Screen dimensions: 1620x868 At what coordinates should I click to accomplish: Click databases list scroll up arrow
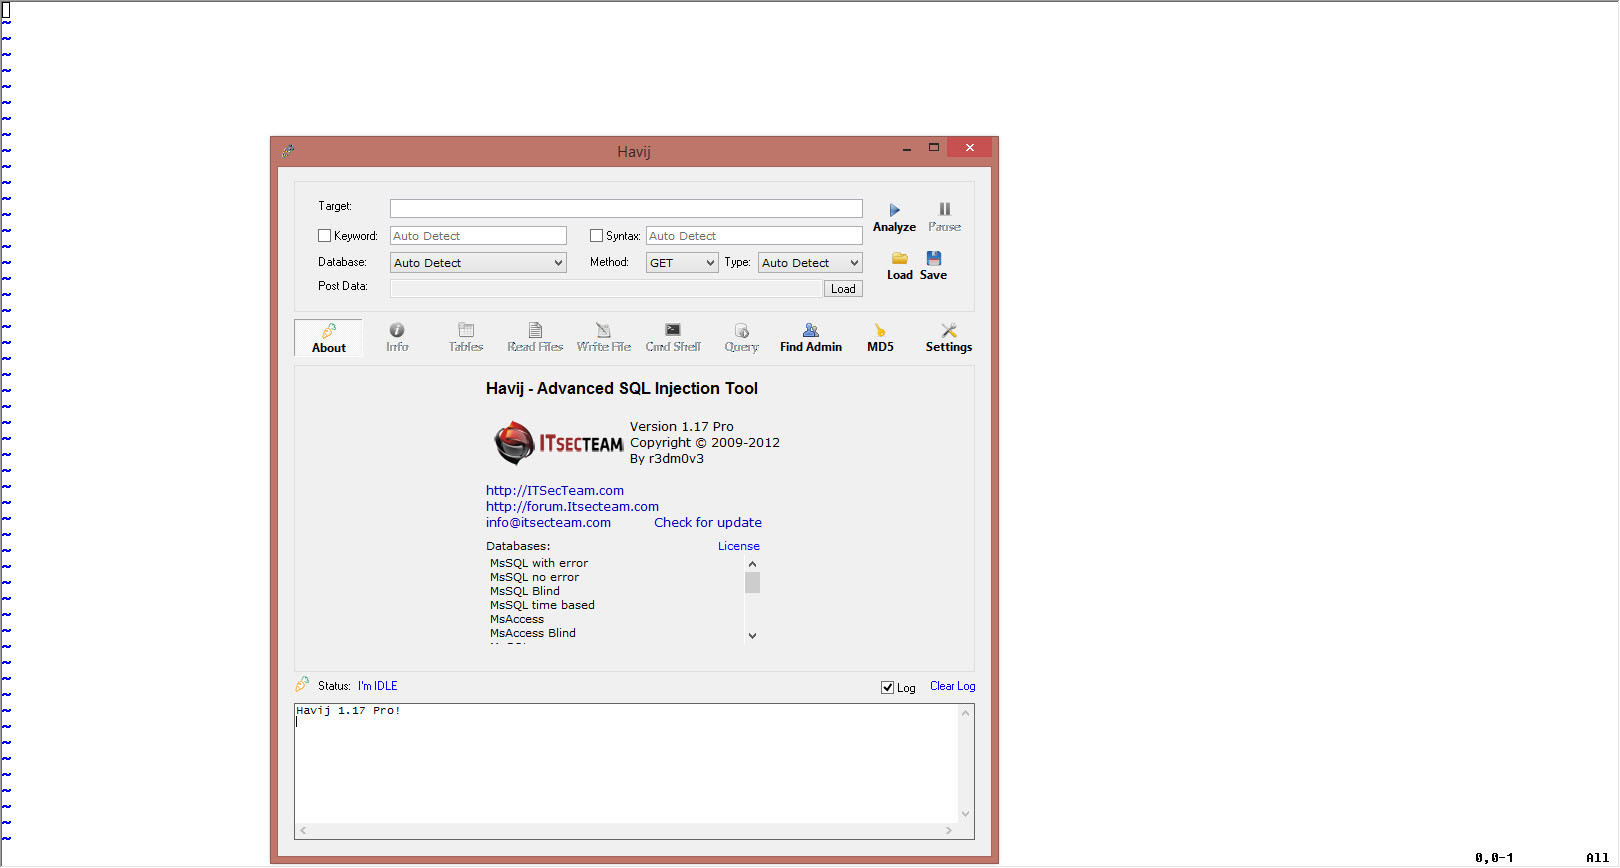pyautogui.click(x=752, y=564)
